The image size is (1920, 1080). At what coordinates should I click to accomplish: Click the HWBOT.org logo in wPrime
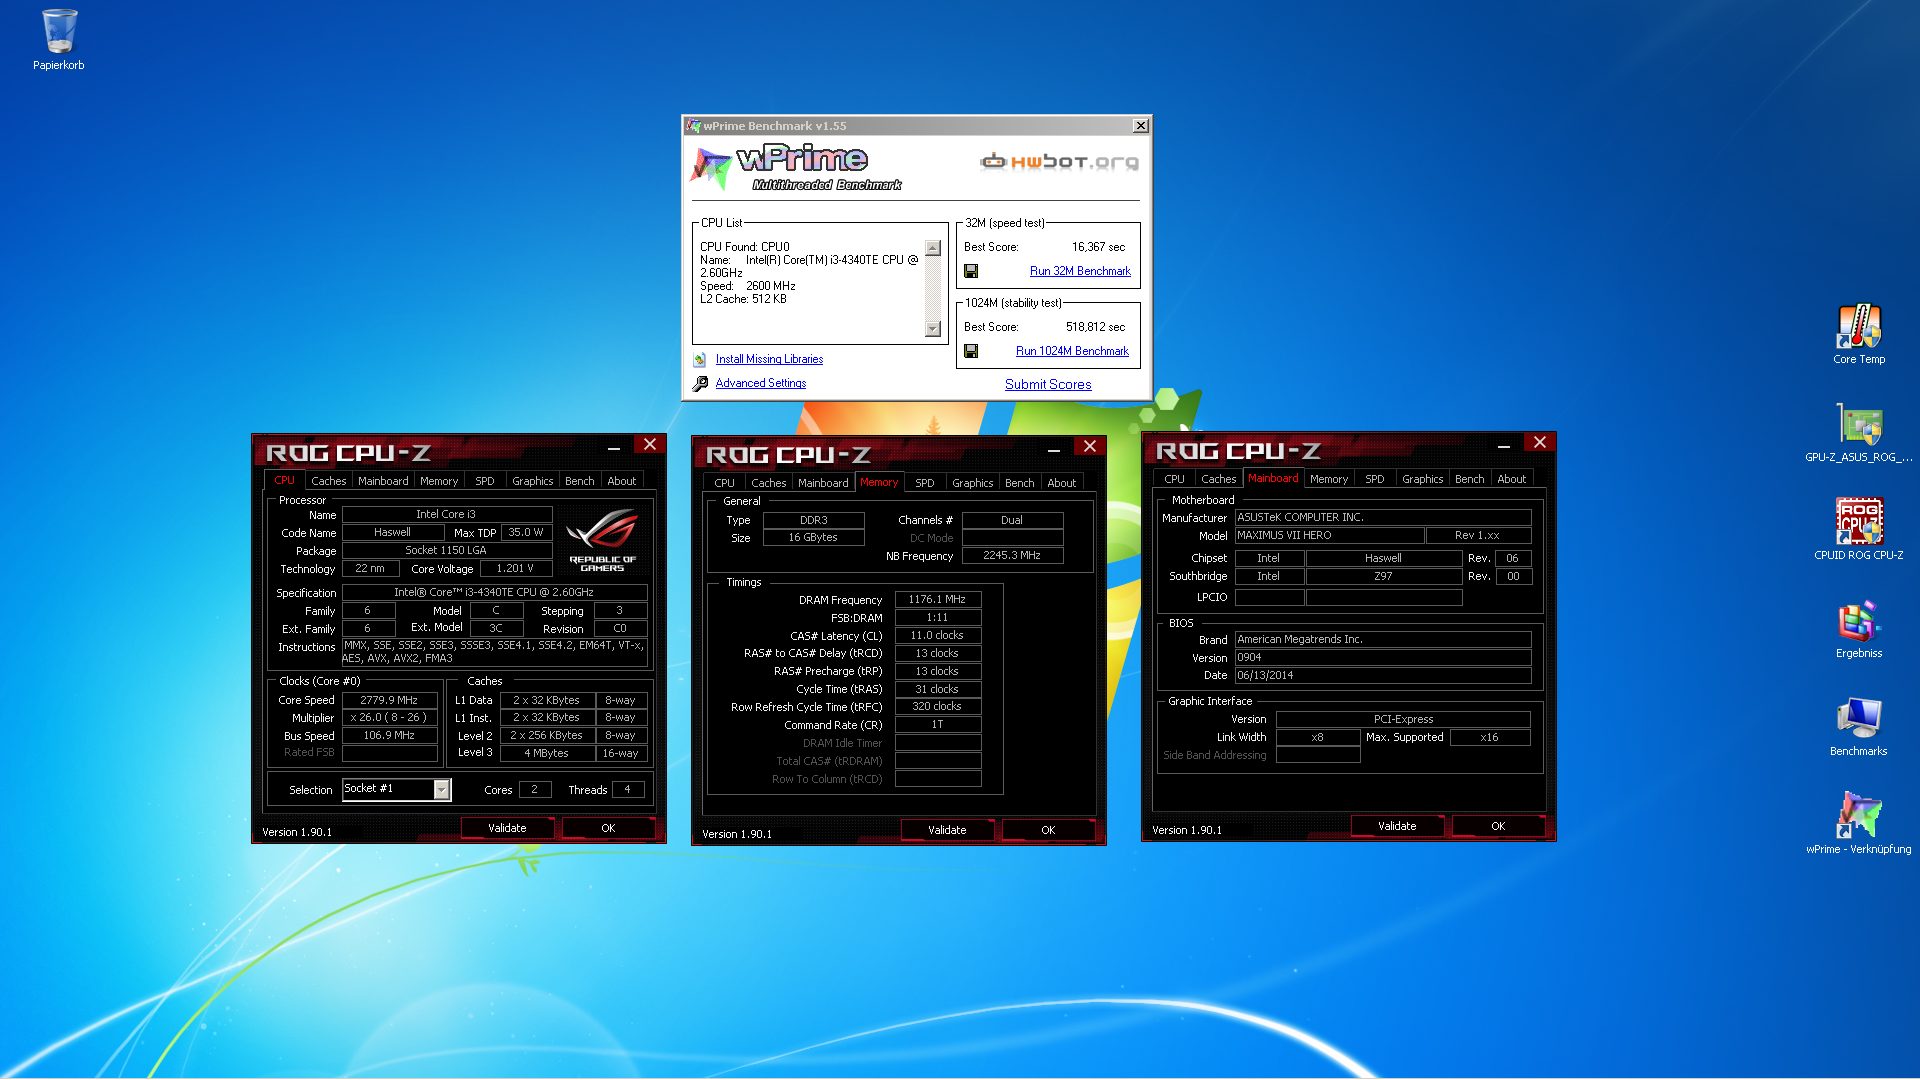click(x=1059, y=161)
